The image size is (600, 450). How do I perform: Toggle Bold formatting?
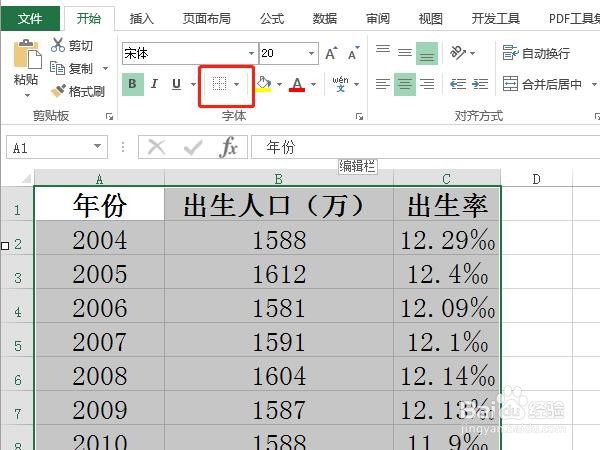pyautogui.click(x=133, y=84)
